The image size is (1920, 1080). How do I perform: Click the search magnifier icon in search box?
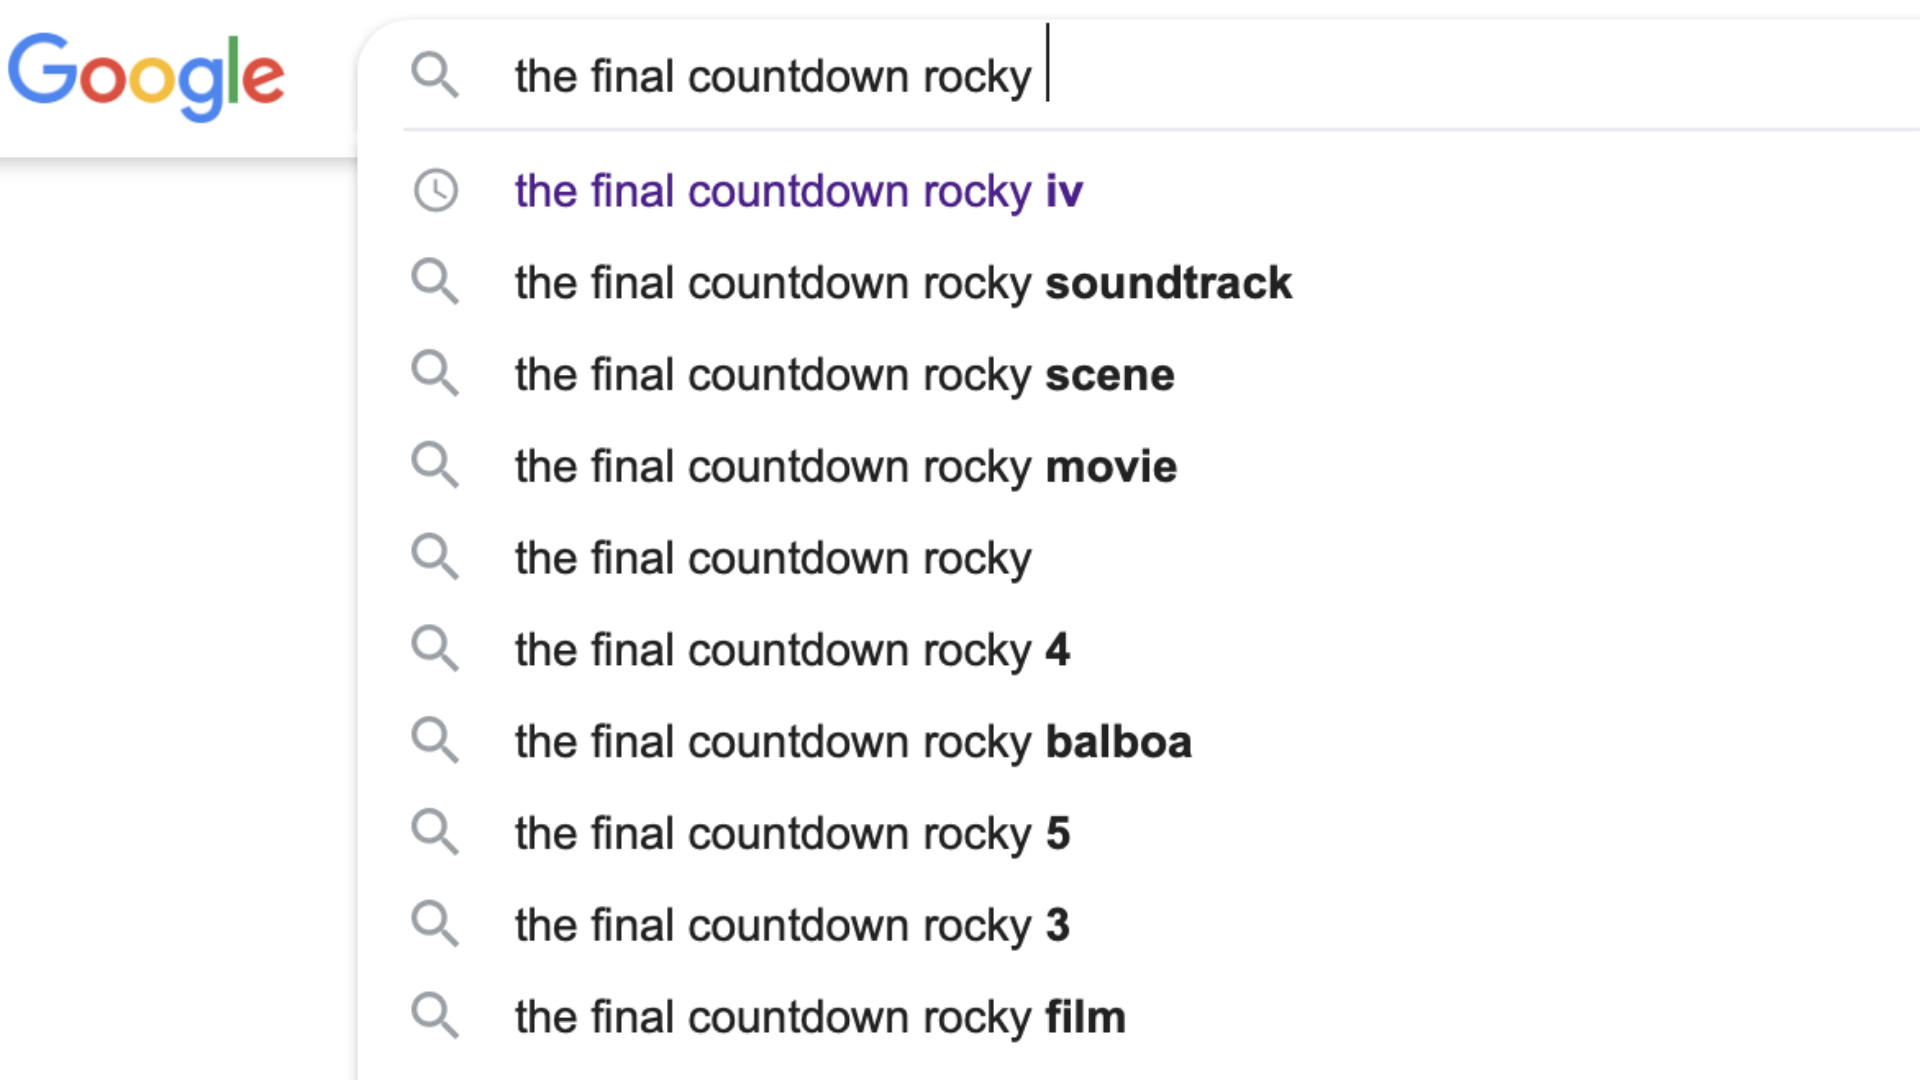pyautogui.click(x=435, y=76)
